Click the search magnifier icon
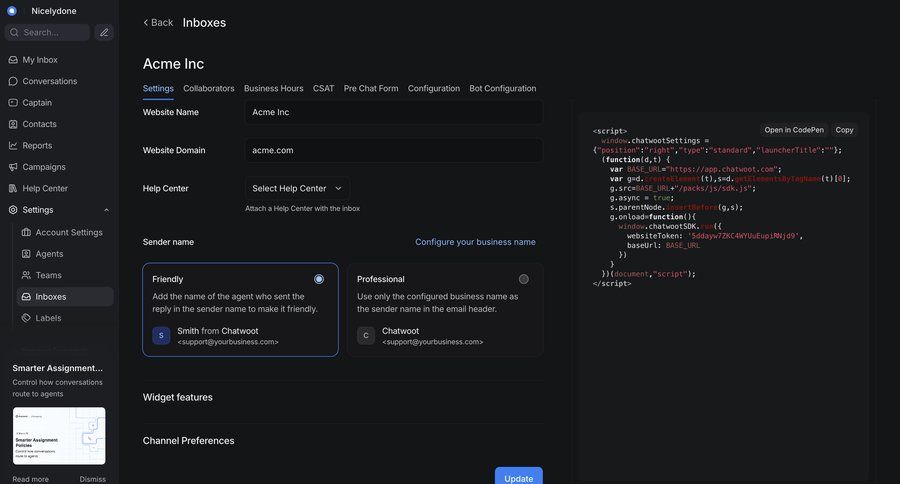900x484 pixels. [x=14, y=33]
